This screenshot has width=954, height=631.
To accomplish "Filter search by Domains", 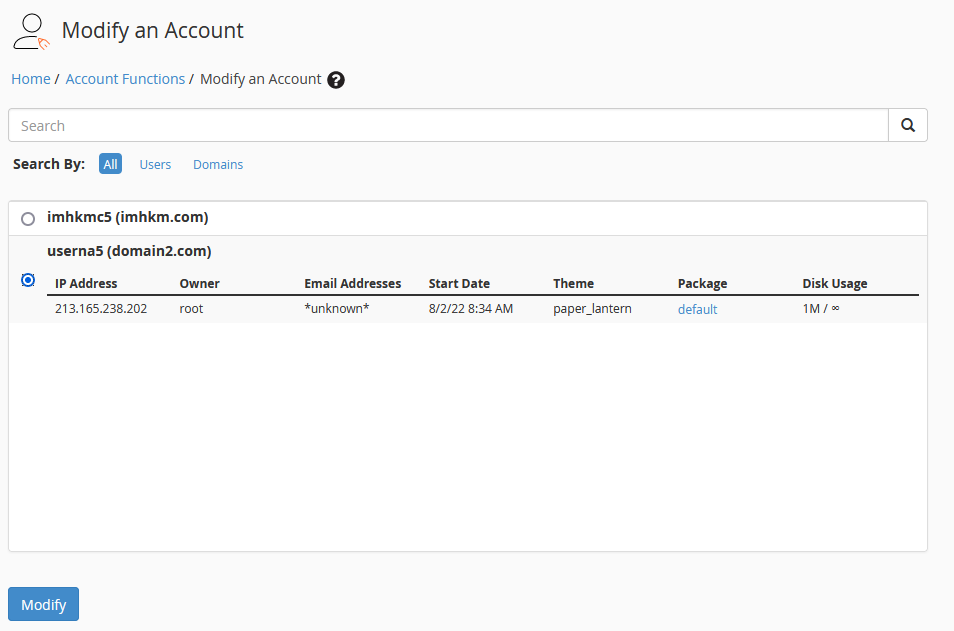I will click(x=218, y=164).
